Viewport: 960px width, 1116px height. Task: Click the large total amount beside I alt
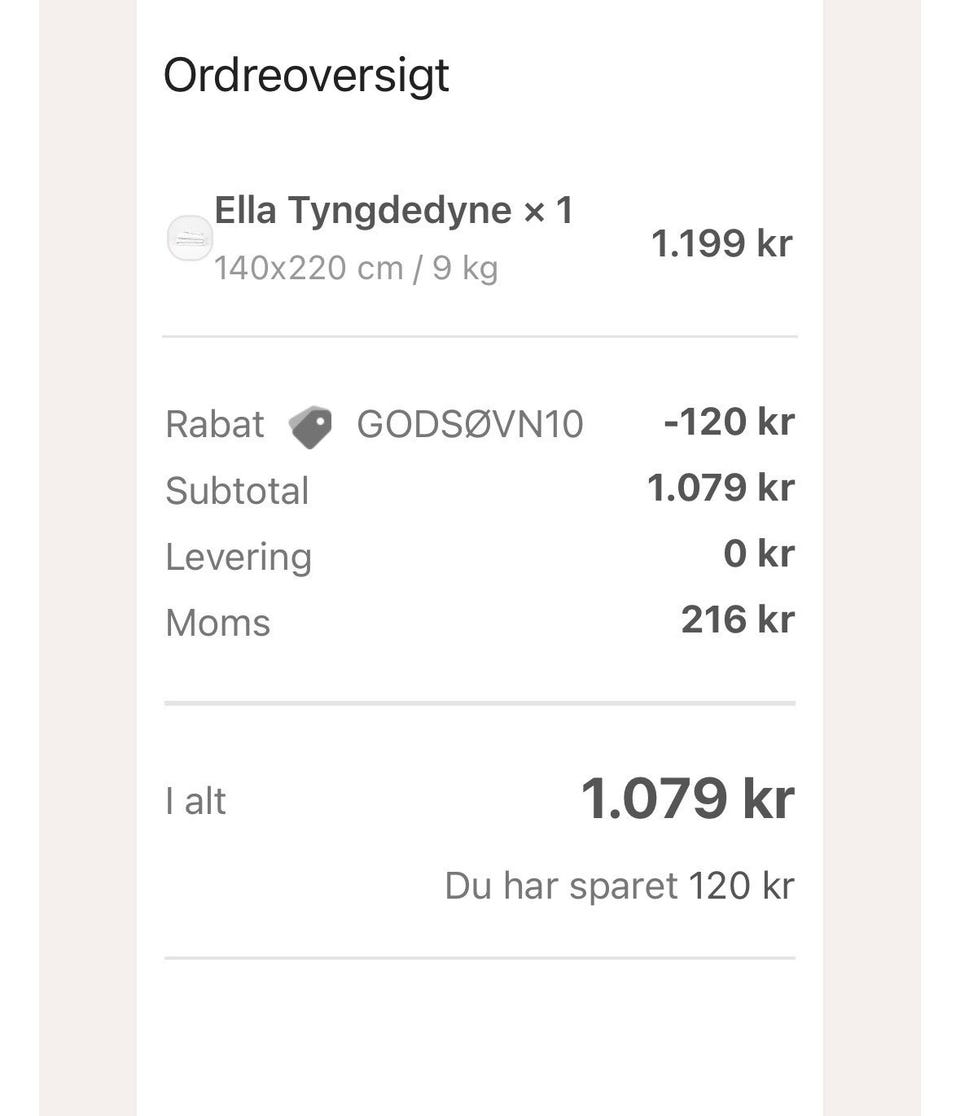click(x=687, y=800)
